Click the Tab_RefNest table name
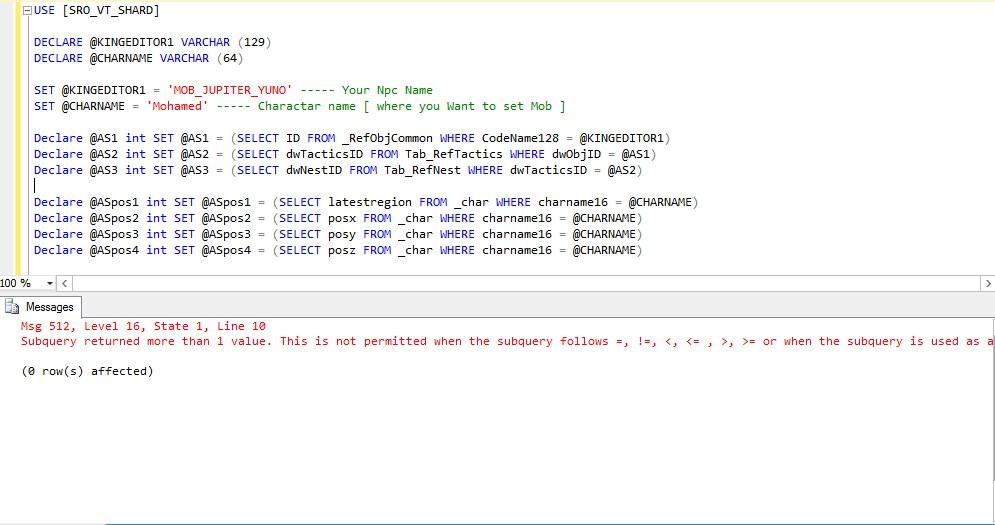The image size is (995, 525). (423, 170)
